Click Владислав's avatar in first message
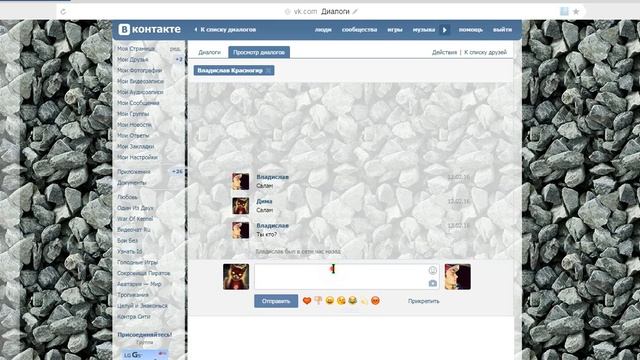640x360 pixels. coord(240,181)
